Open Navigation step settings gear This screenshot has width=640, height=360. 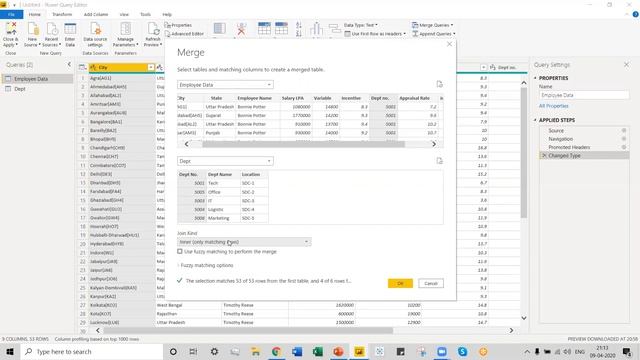click(624, 139)
